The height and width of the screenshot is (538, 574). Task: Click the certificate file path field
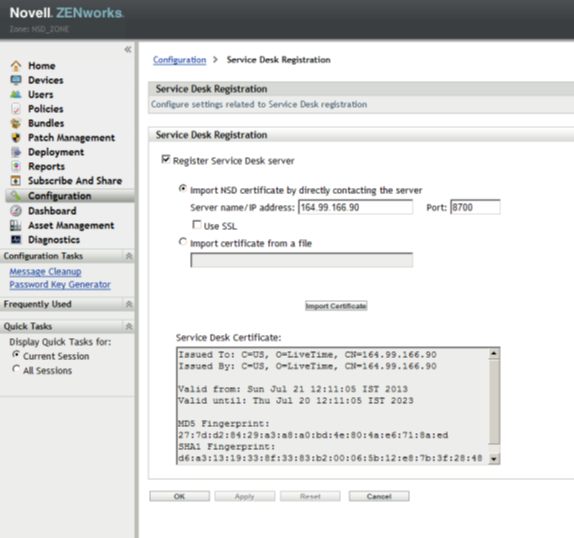[x=302, y=260]
